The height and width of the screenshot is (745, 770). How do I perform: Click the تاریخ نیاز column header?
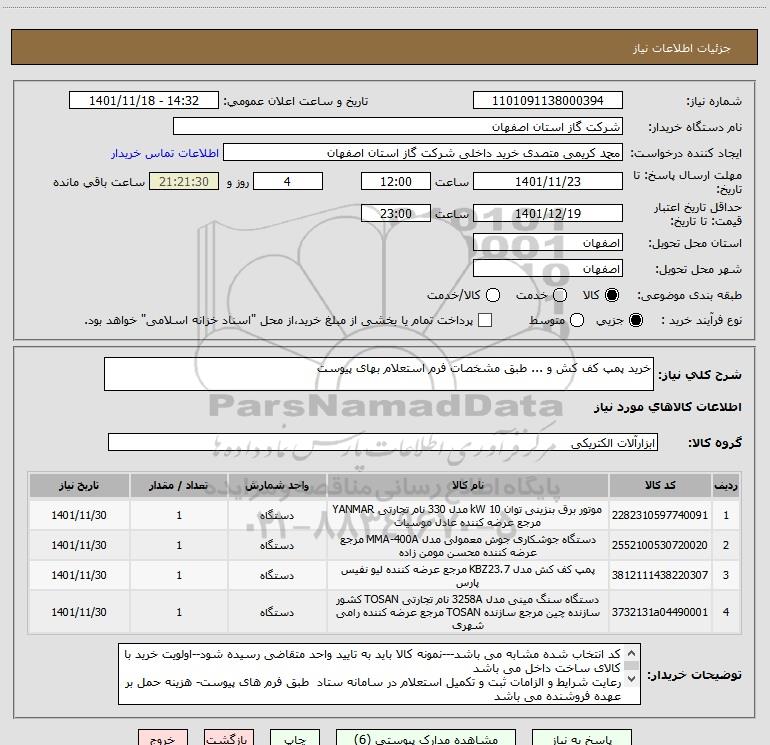tap(79, 485)
